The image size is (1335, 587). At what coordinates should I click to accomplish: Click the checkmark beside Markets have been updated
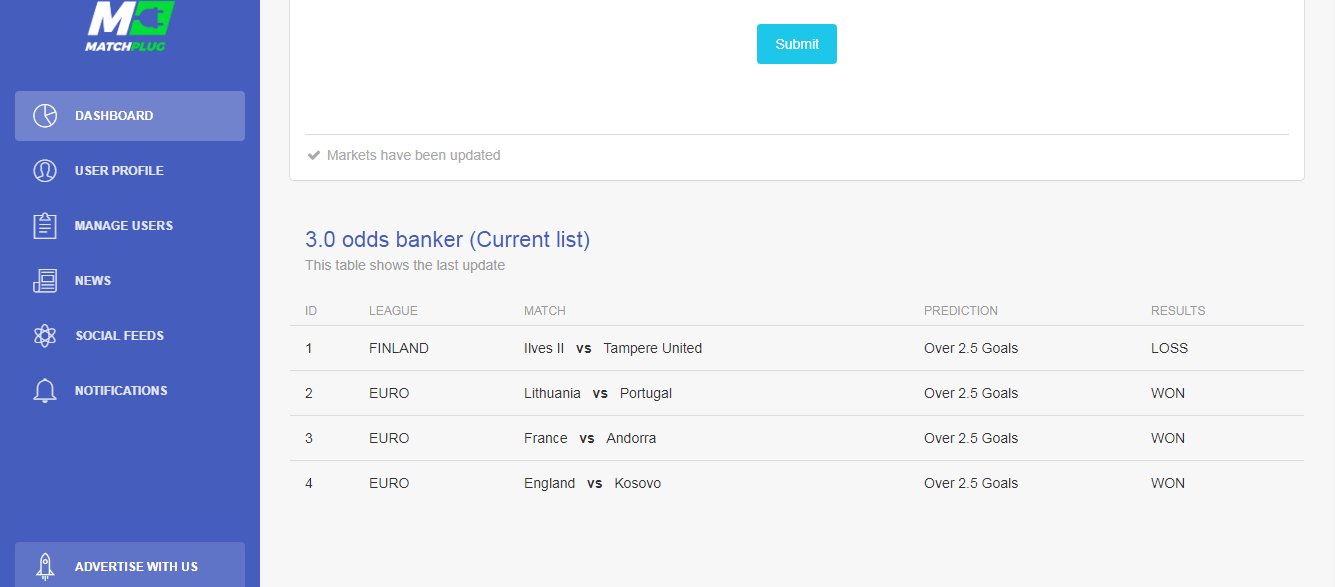[314, 155]
